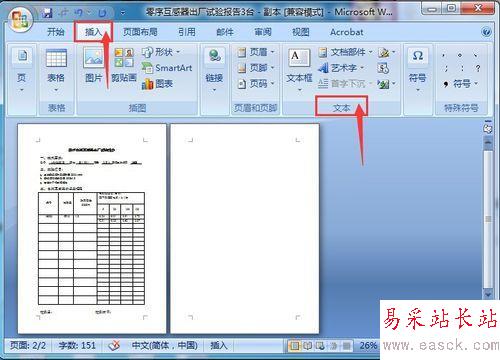Undo last action in quick access toolbar

(79, 13)
